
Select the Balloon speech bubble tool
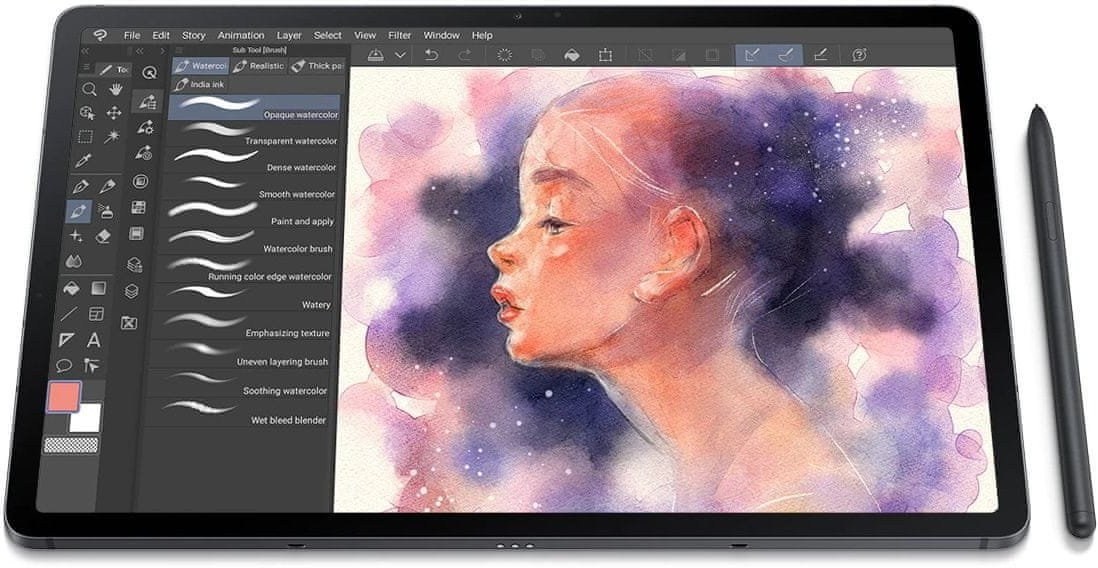coord(65,365)
